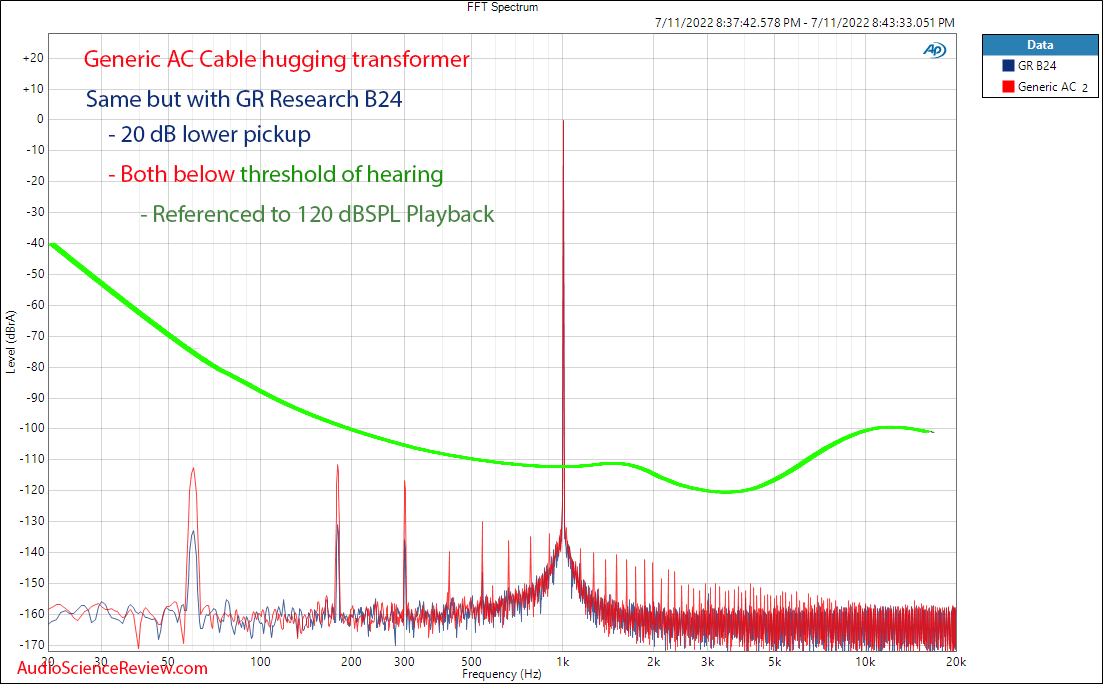Select the blue GR B24 legend swatch

[1008, 66]
